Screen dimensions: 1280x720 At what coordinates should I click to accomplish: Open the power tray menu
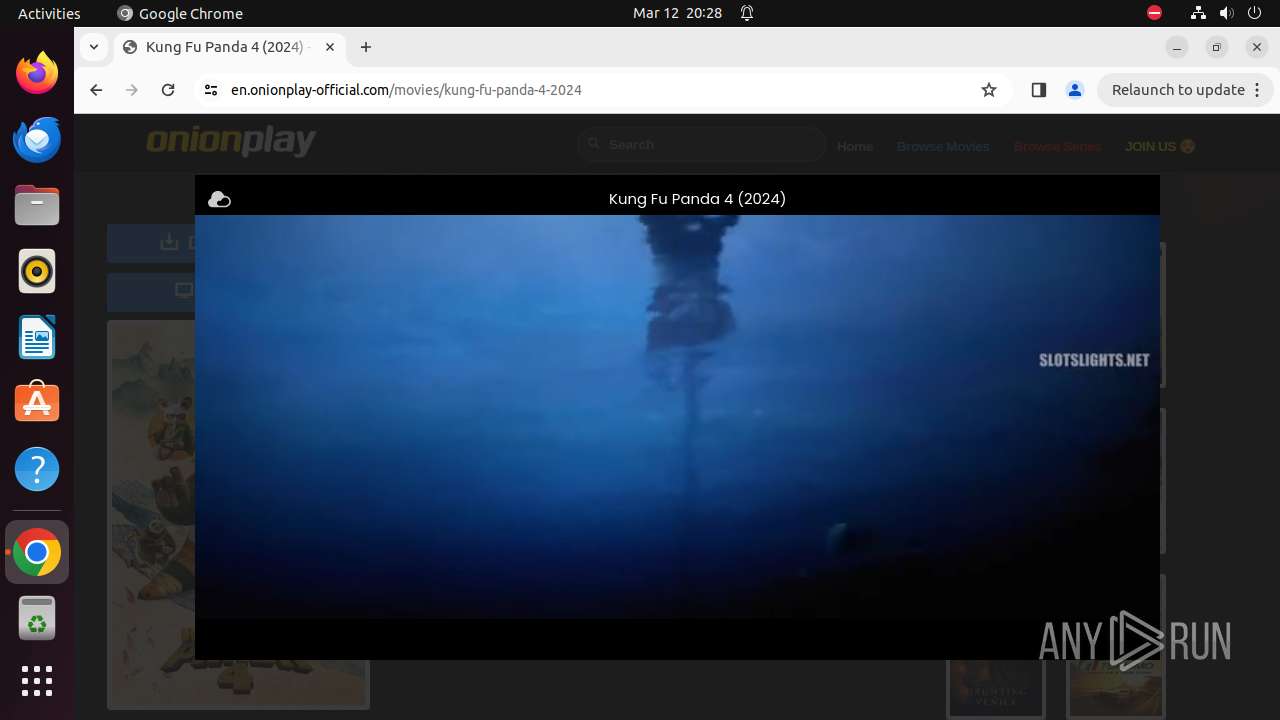1255,13
